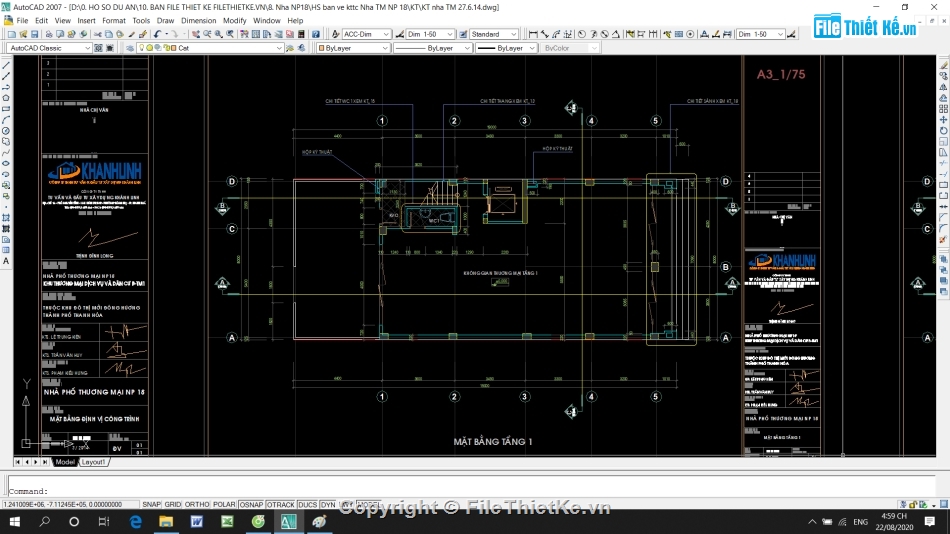Image resolution: width=950 pixels, height=534 pixels.
Task: Click the Radius Dimension icon
Action: click(x=582, y=35)
